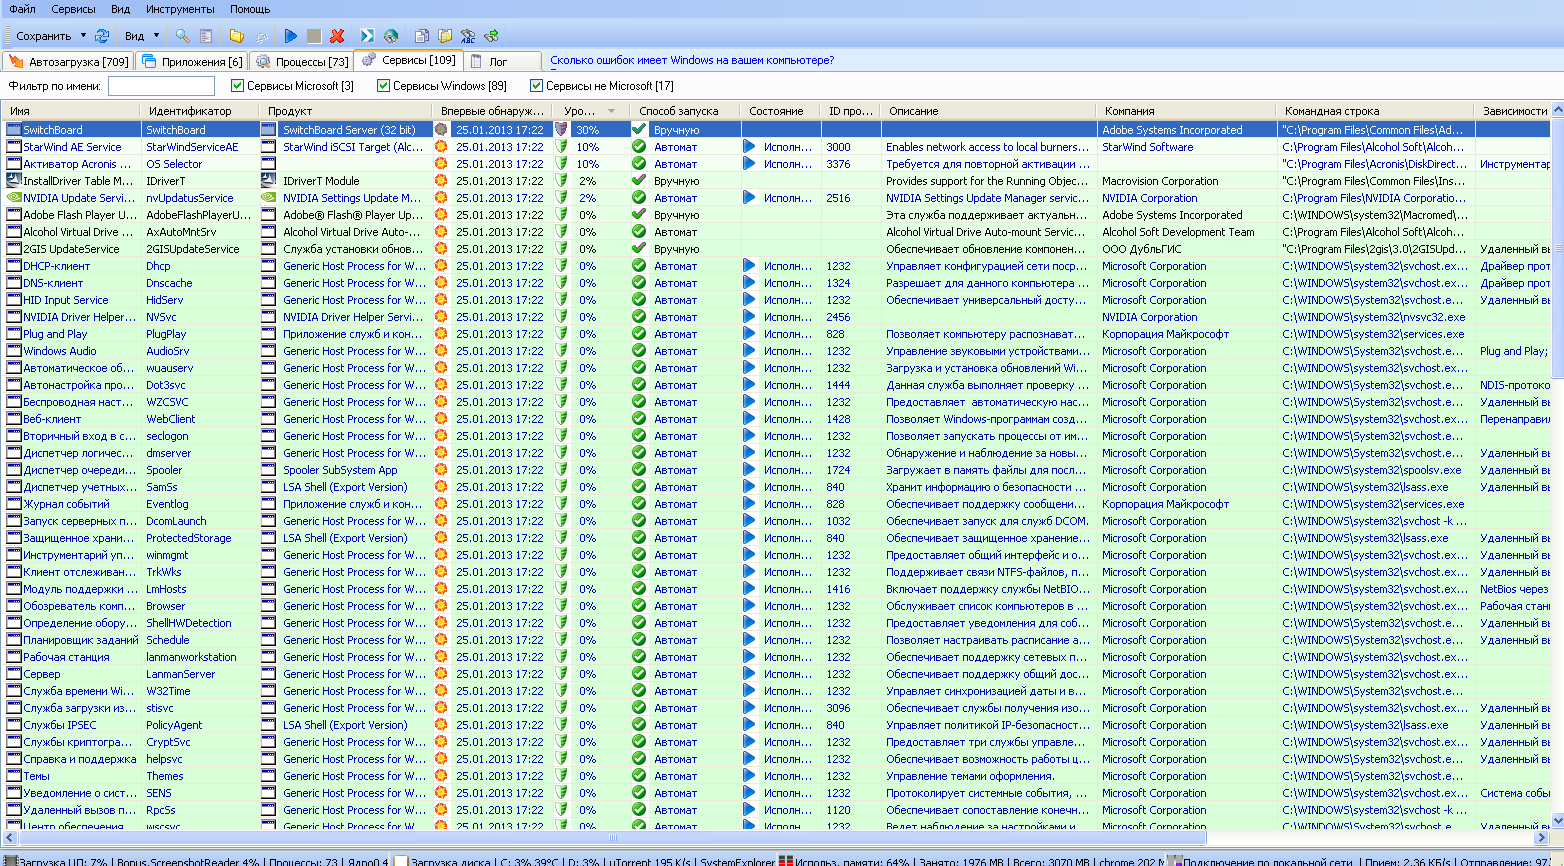1564x866 pixels.
Task: Click the yellow book toolbar icon
Action: click(445, 36)
